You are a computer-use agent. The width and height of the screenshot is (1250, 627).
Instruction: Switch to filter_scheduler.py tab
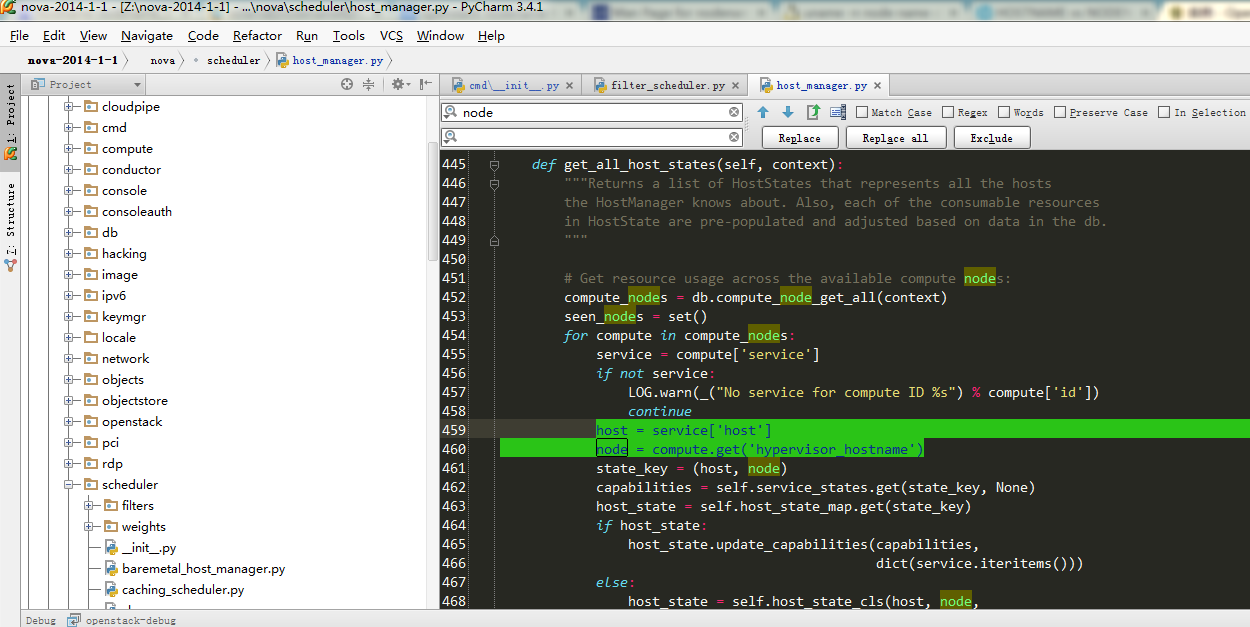click(667, 86)
